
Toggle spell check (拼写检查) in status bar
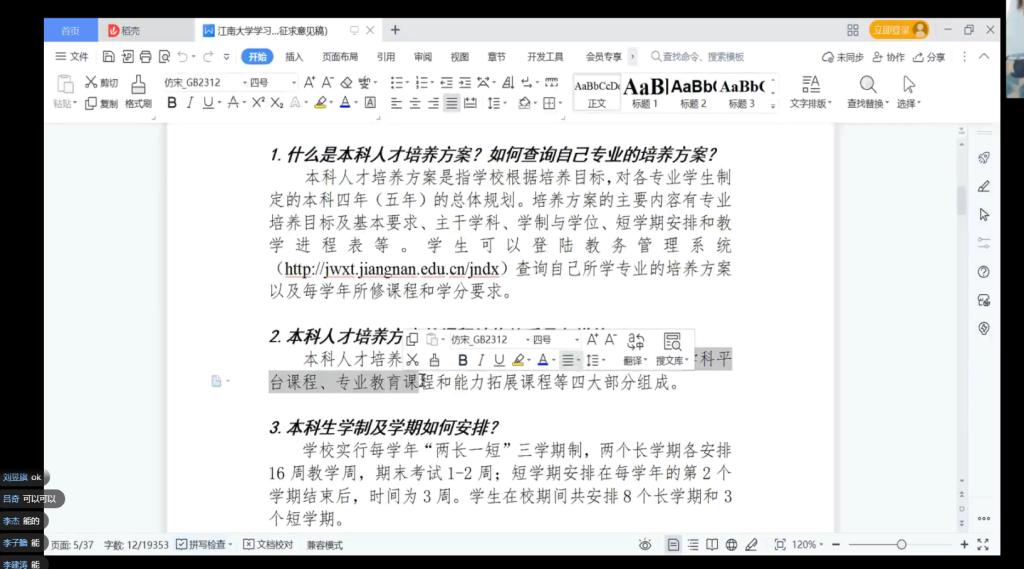click(x=203, y=545)
